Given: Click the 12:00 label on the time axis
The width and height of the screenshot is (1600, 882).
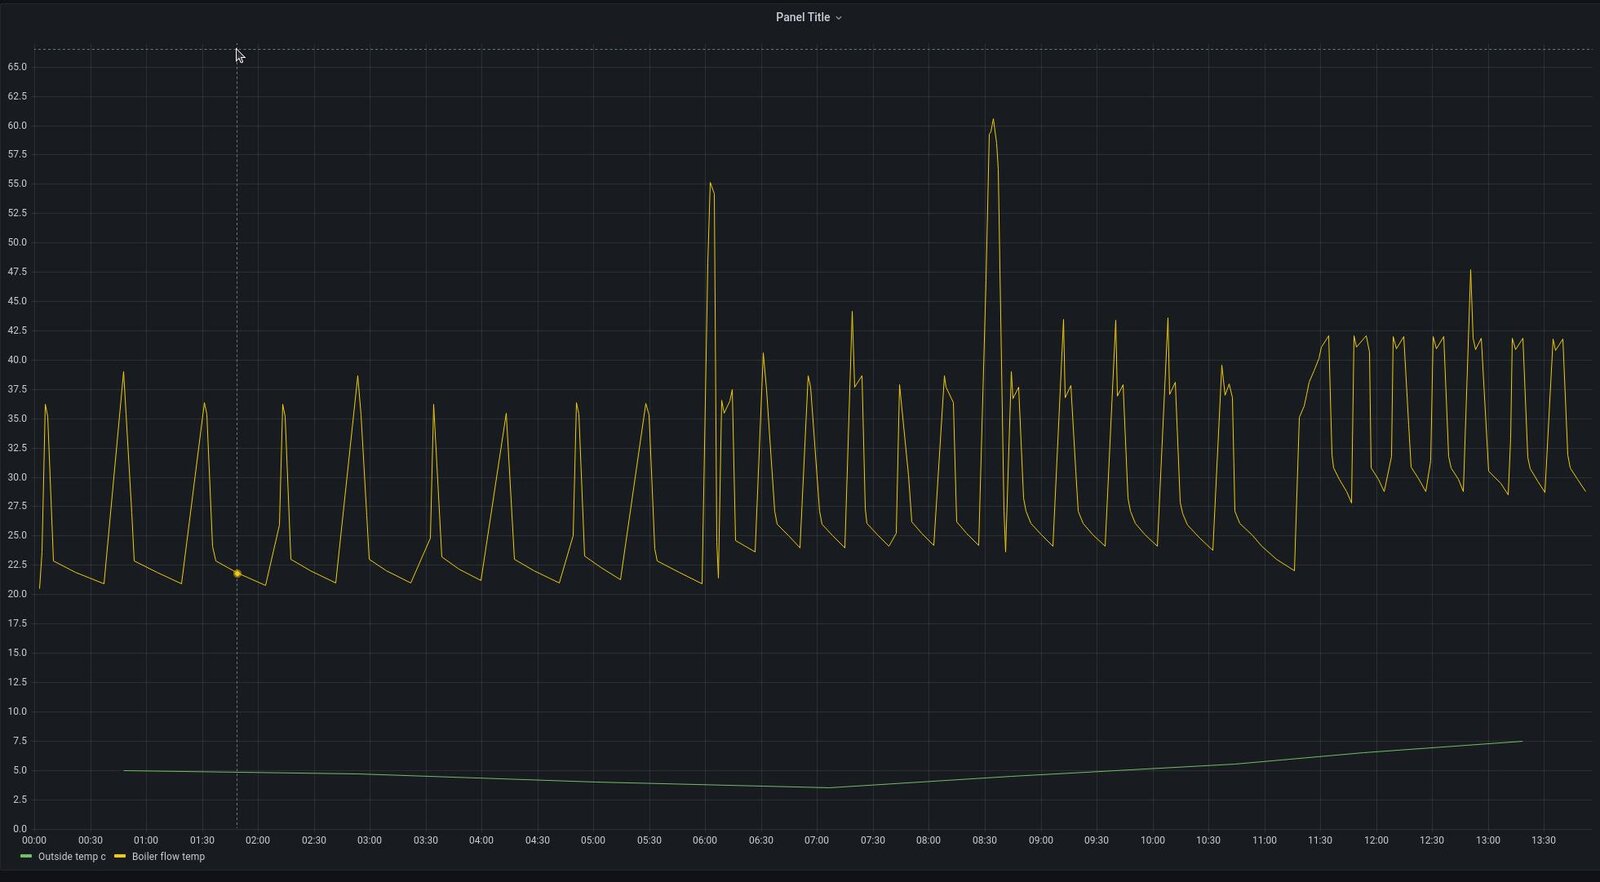Looking at the screenshot, I should 1376,840.
